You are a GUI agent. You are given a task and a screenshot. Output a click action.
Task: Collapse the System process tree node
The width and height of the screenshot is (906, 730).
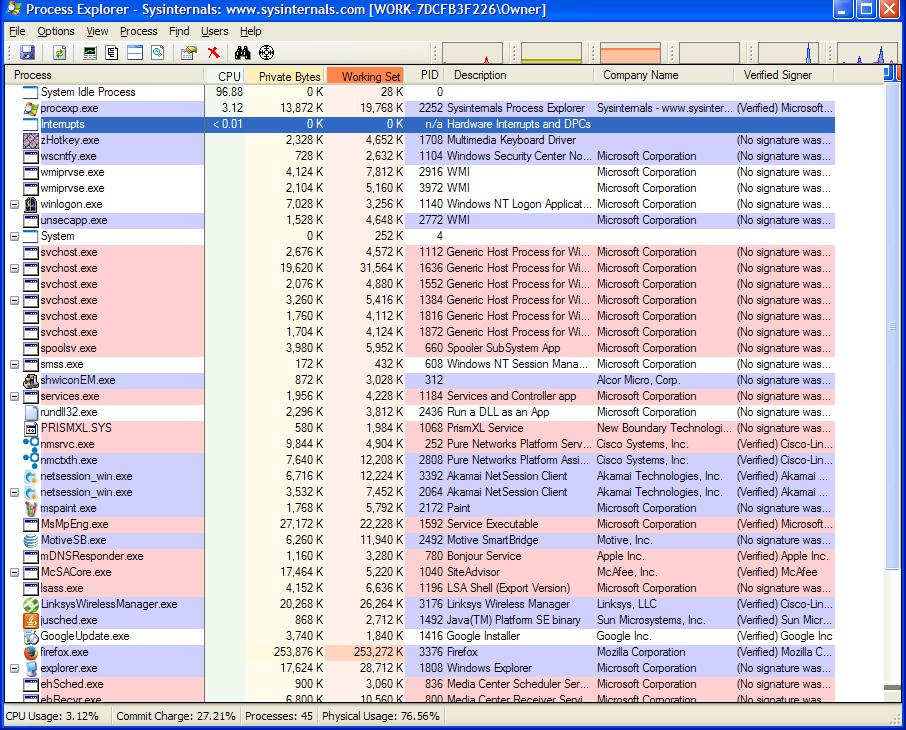tap(14, 236)
